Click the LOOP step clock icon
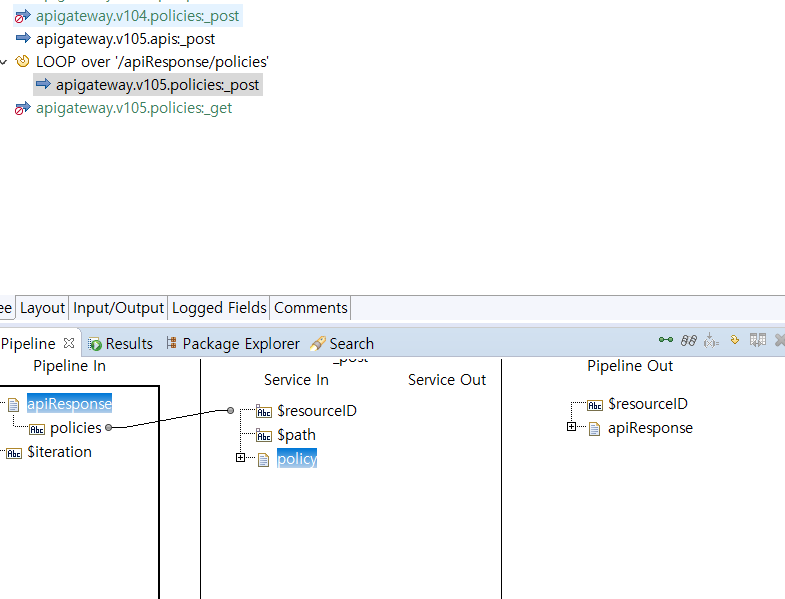The width and height of the screenshot is (785, 599). [x=23, y=62]
